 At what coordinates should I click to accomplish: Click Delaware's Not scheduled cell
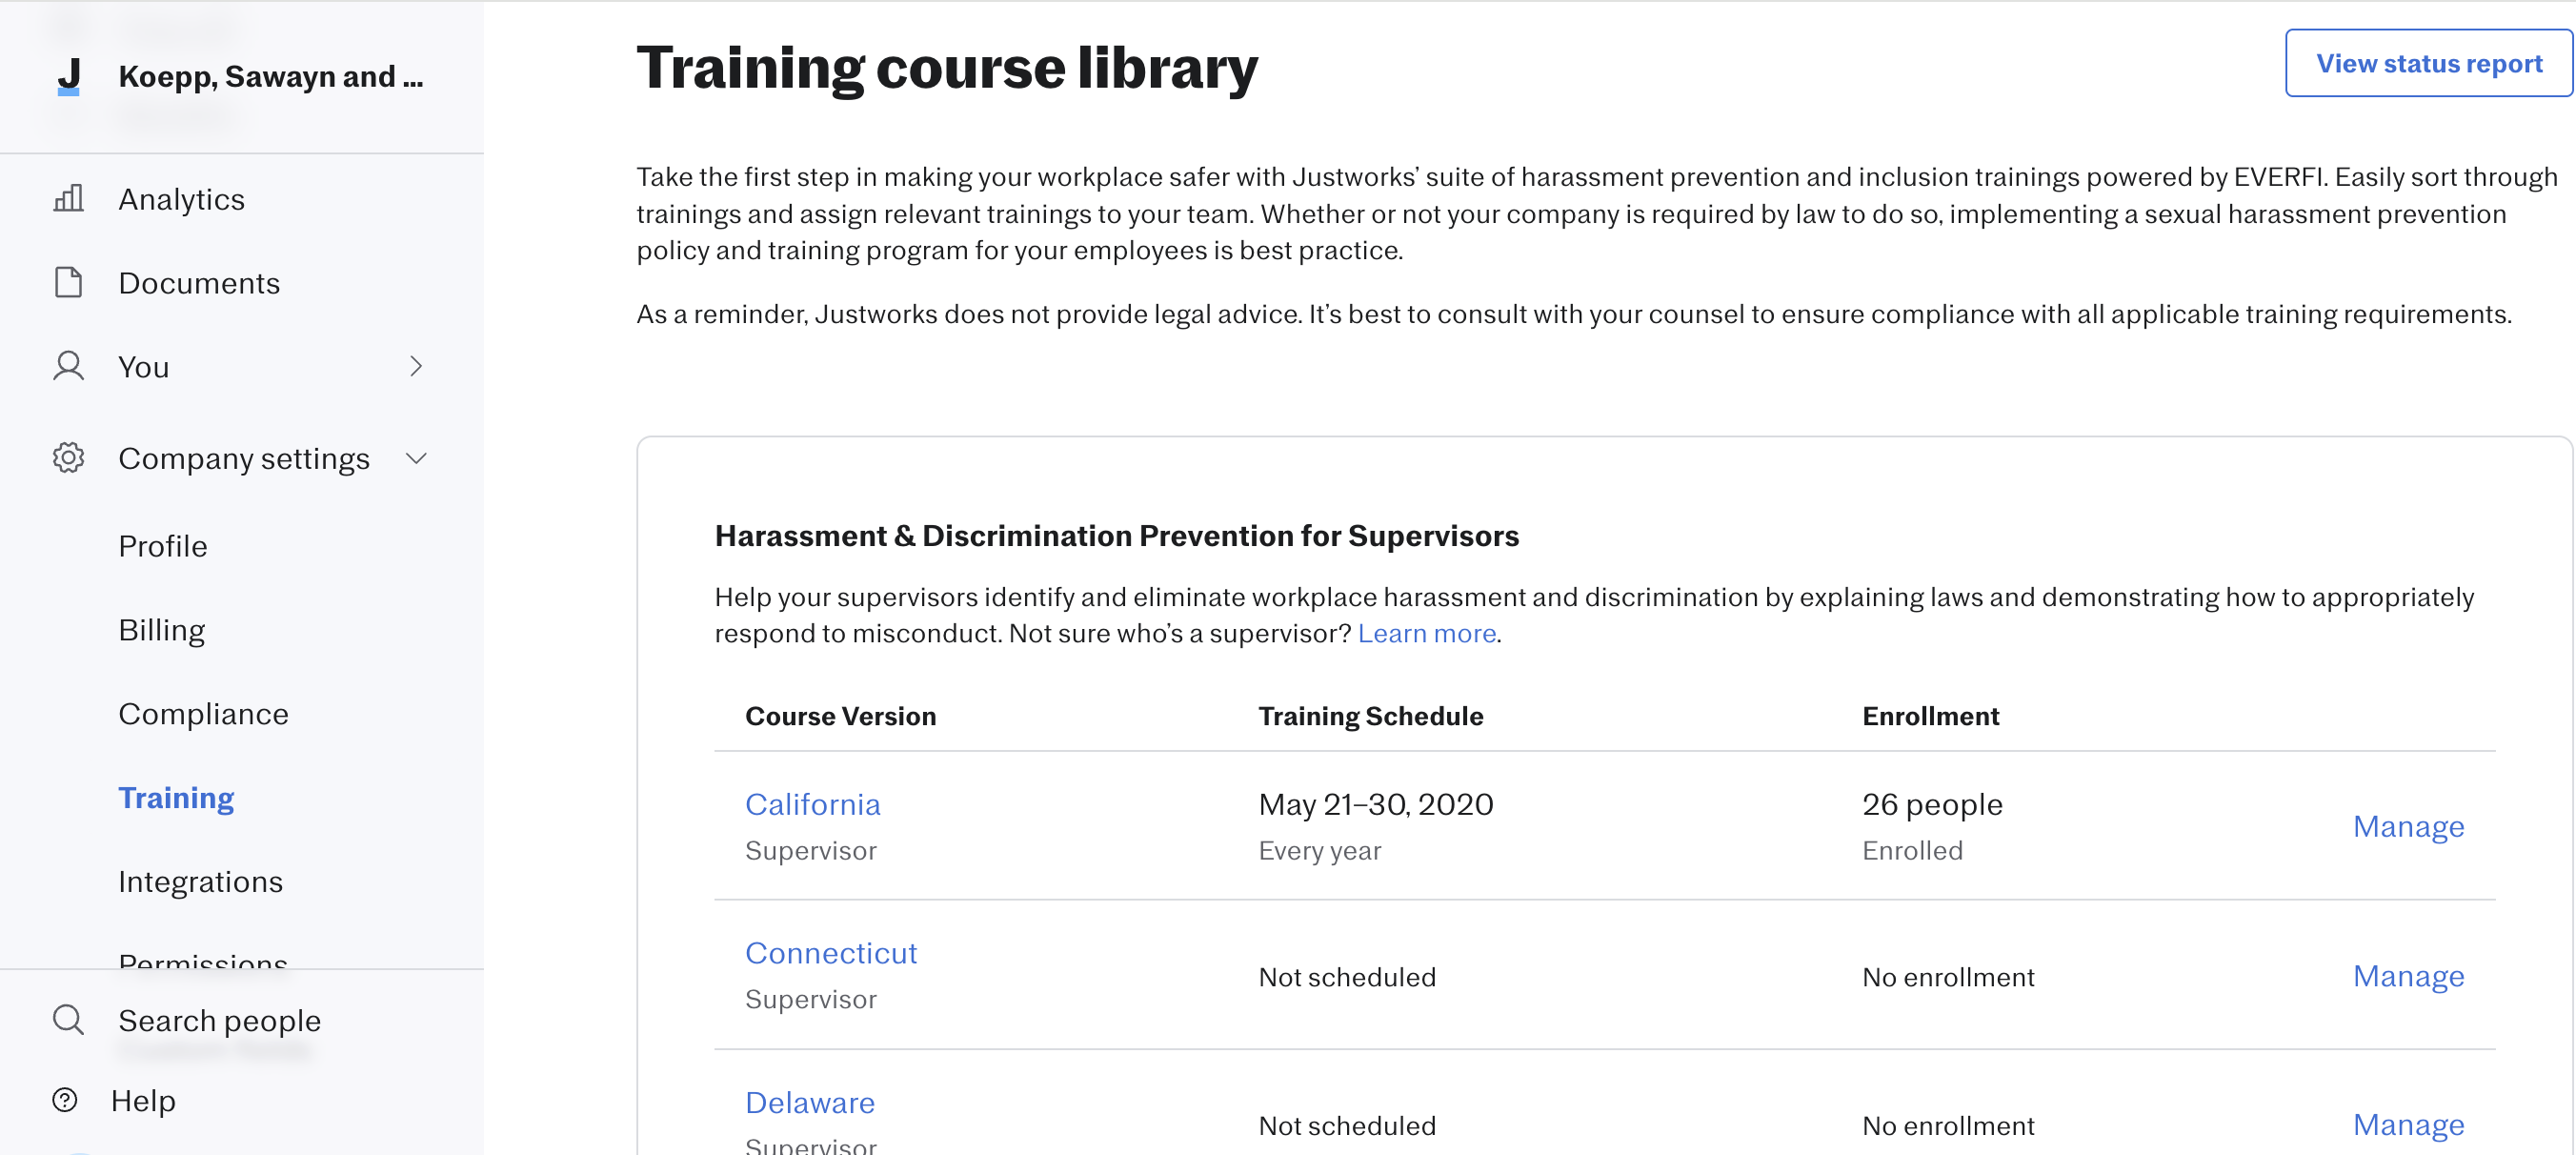point(1346,1126)
